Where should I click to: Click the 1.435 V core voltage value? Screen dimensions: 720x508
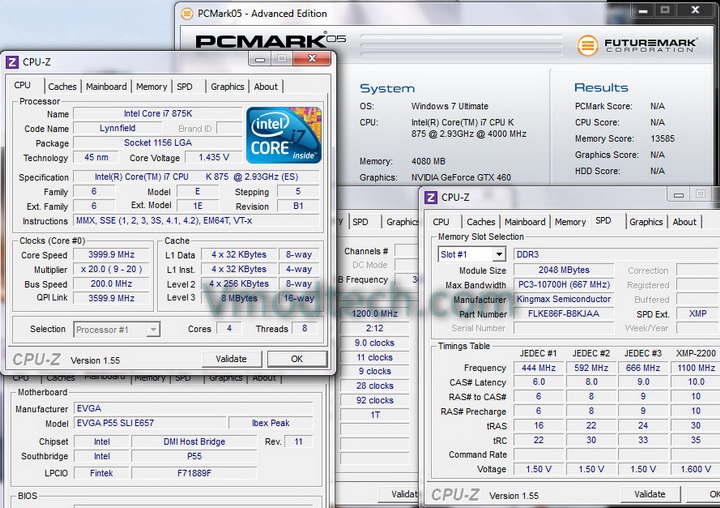point(214,158)
